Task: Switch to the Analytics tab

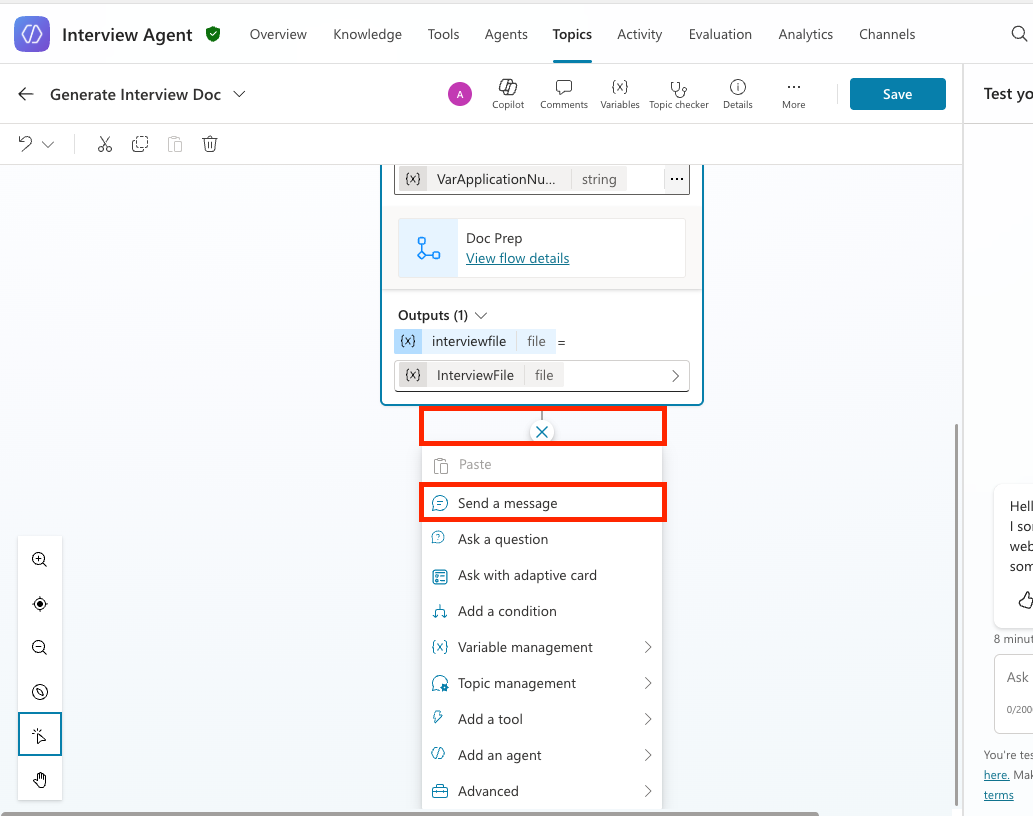Action: pyautogui.click(x=805, y=33)
